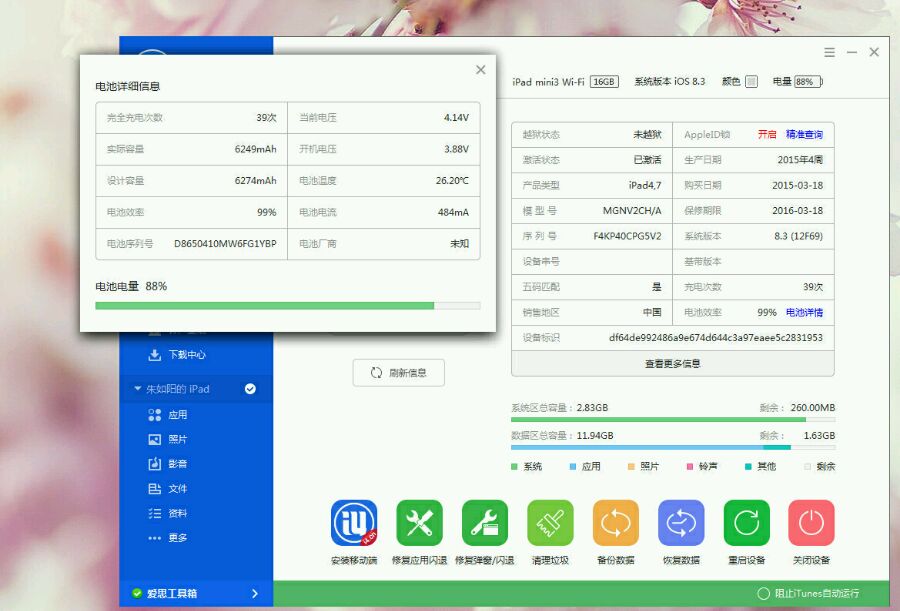Launch the fix app crashes (修复应用闪退) tool

coord(420,523)
